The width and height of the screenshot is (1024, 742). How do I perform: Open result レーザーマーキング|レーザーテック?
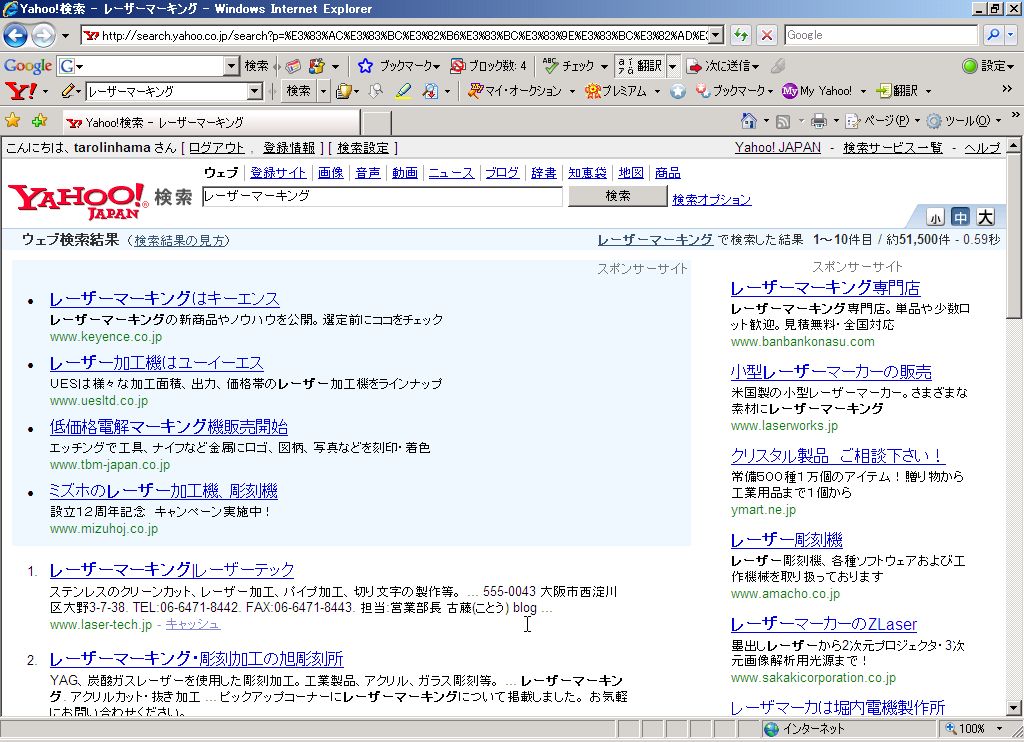click(172, 570)
